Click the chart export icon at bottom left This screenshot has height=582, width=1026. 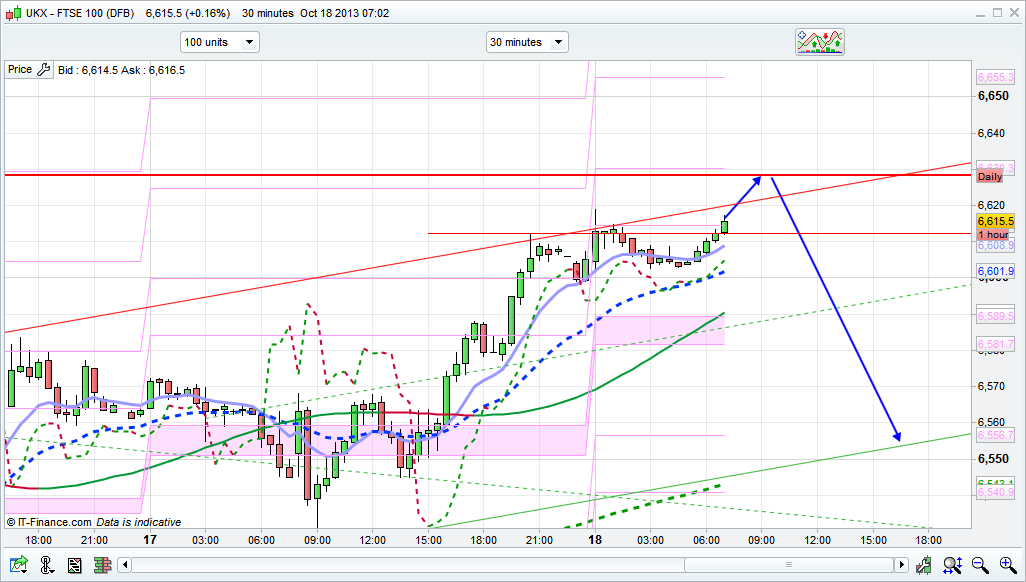(19, 566)
